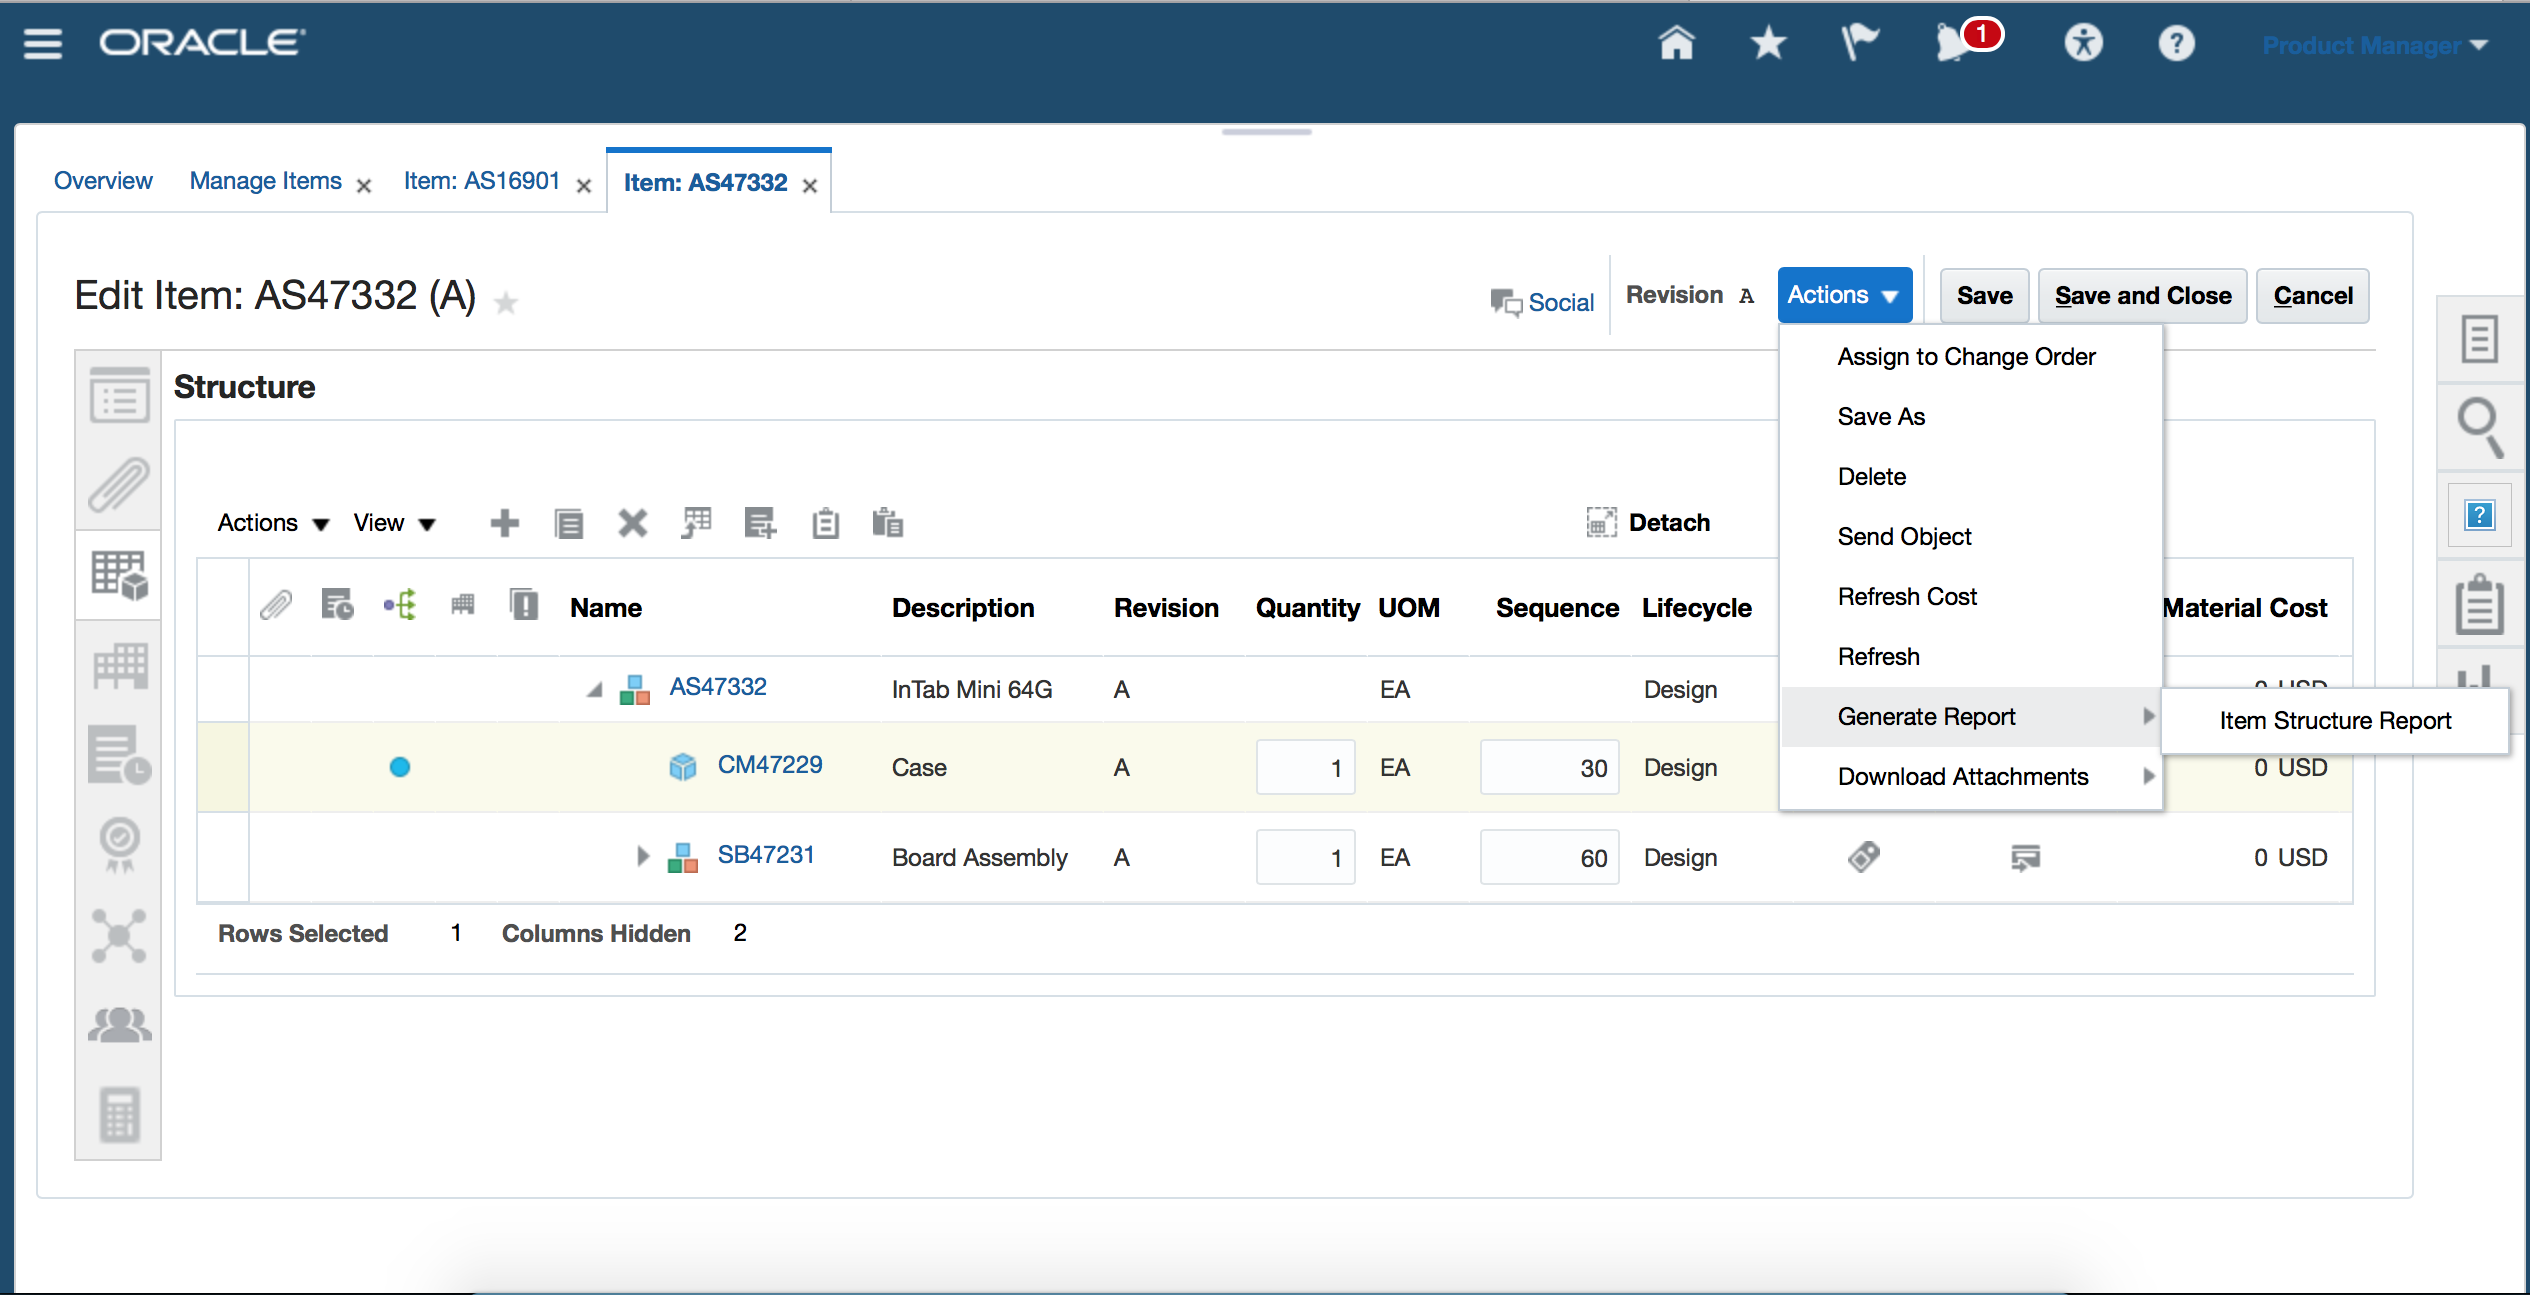This screenshot has width=2530, height=1295.
Task: Select the AS47332 row selector cell
Action: (x=223, y=689)
